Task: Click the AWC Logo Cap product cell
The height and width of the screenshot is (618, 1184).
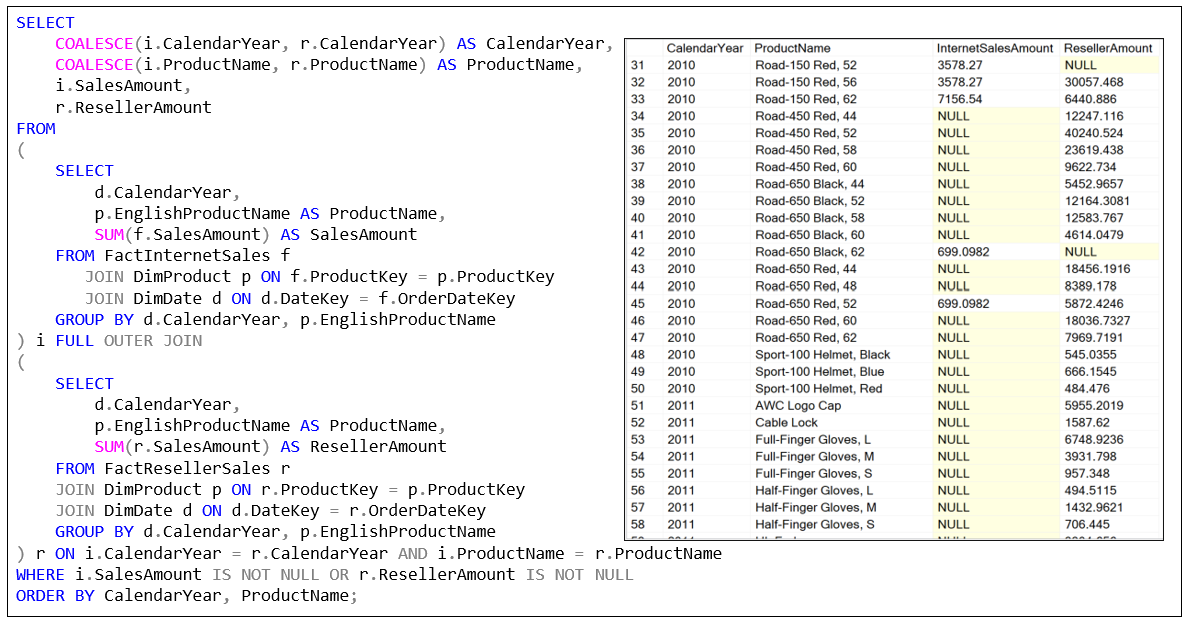Action: pos(798,405)
